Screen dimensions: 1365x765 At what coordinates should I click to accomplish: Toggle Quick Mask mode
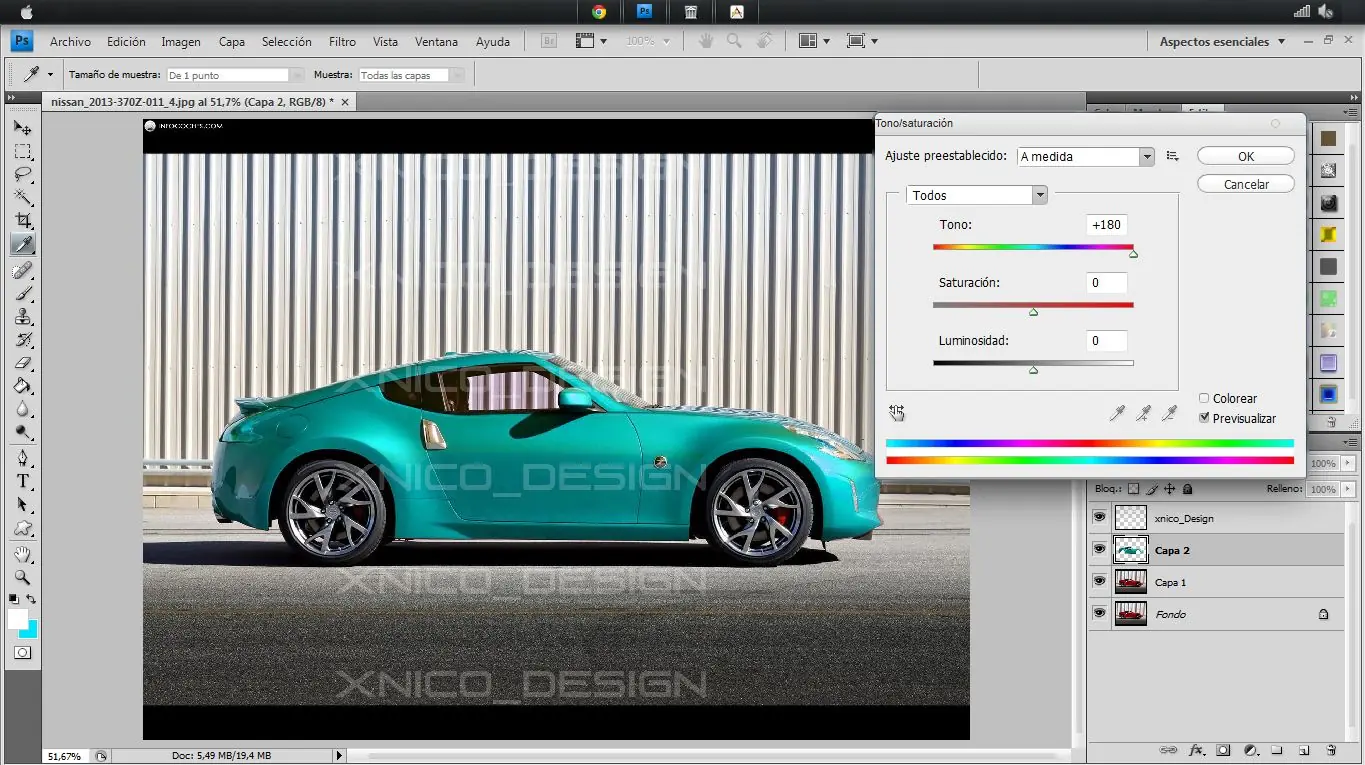pos(22,653)
